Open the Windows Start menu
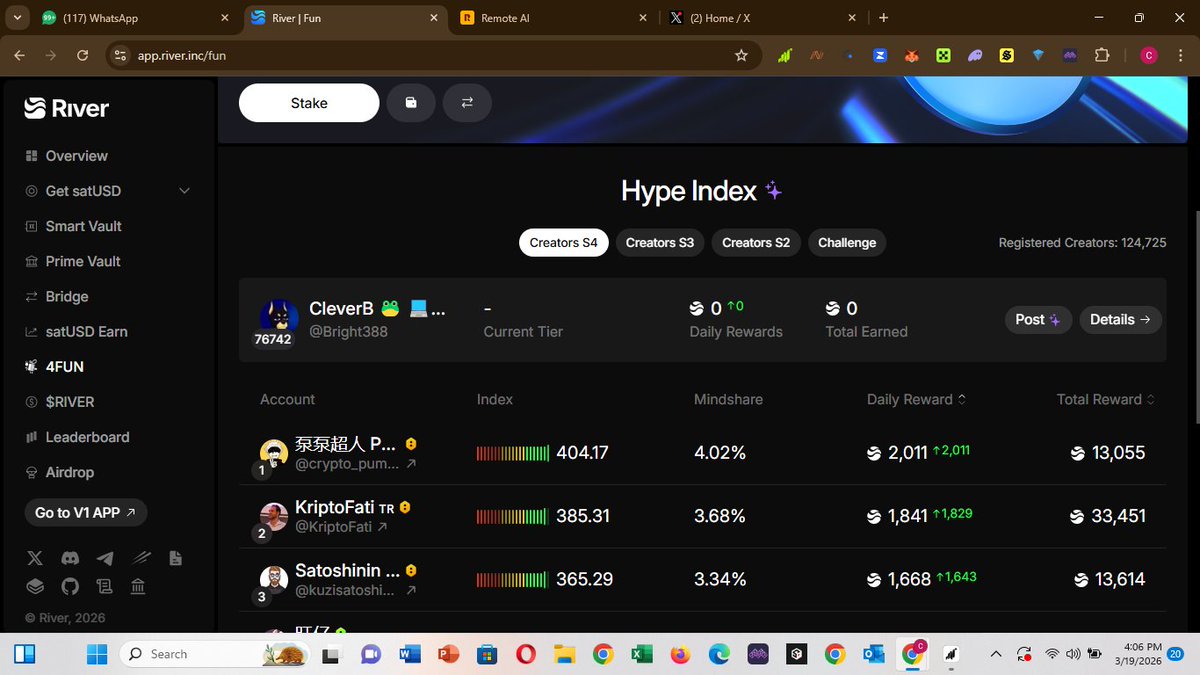The height and width of the screenshot is (675, 1200). (97, 654)
